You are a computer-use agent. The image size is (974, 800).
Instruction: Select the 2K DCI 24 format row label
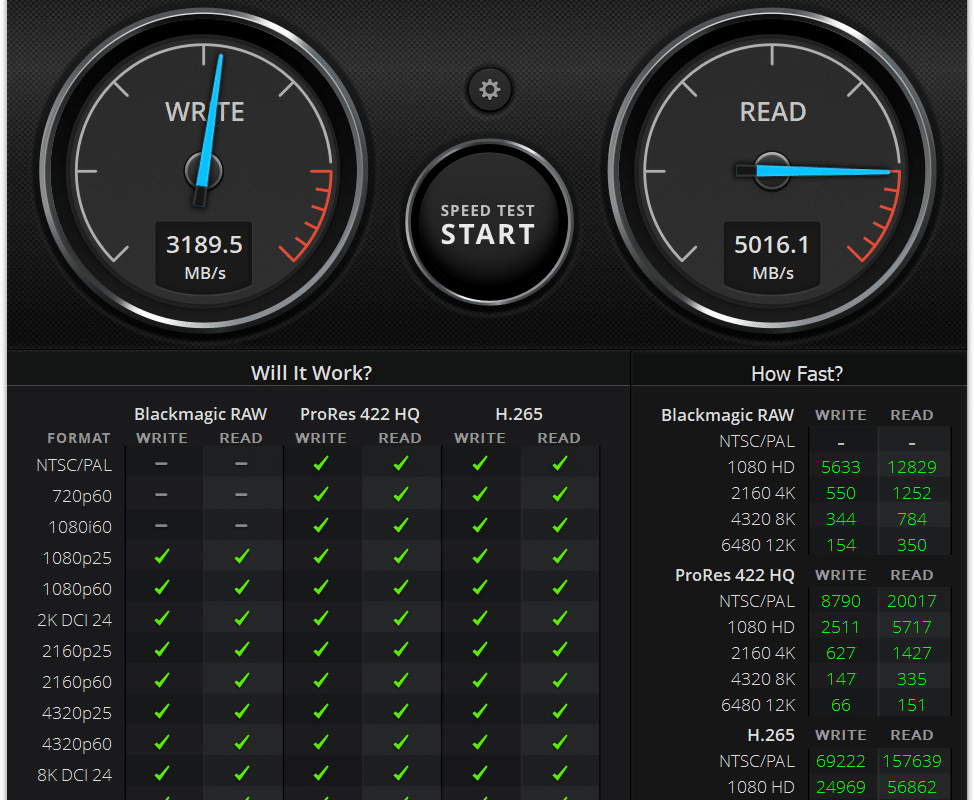(75, 620)
